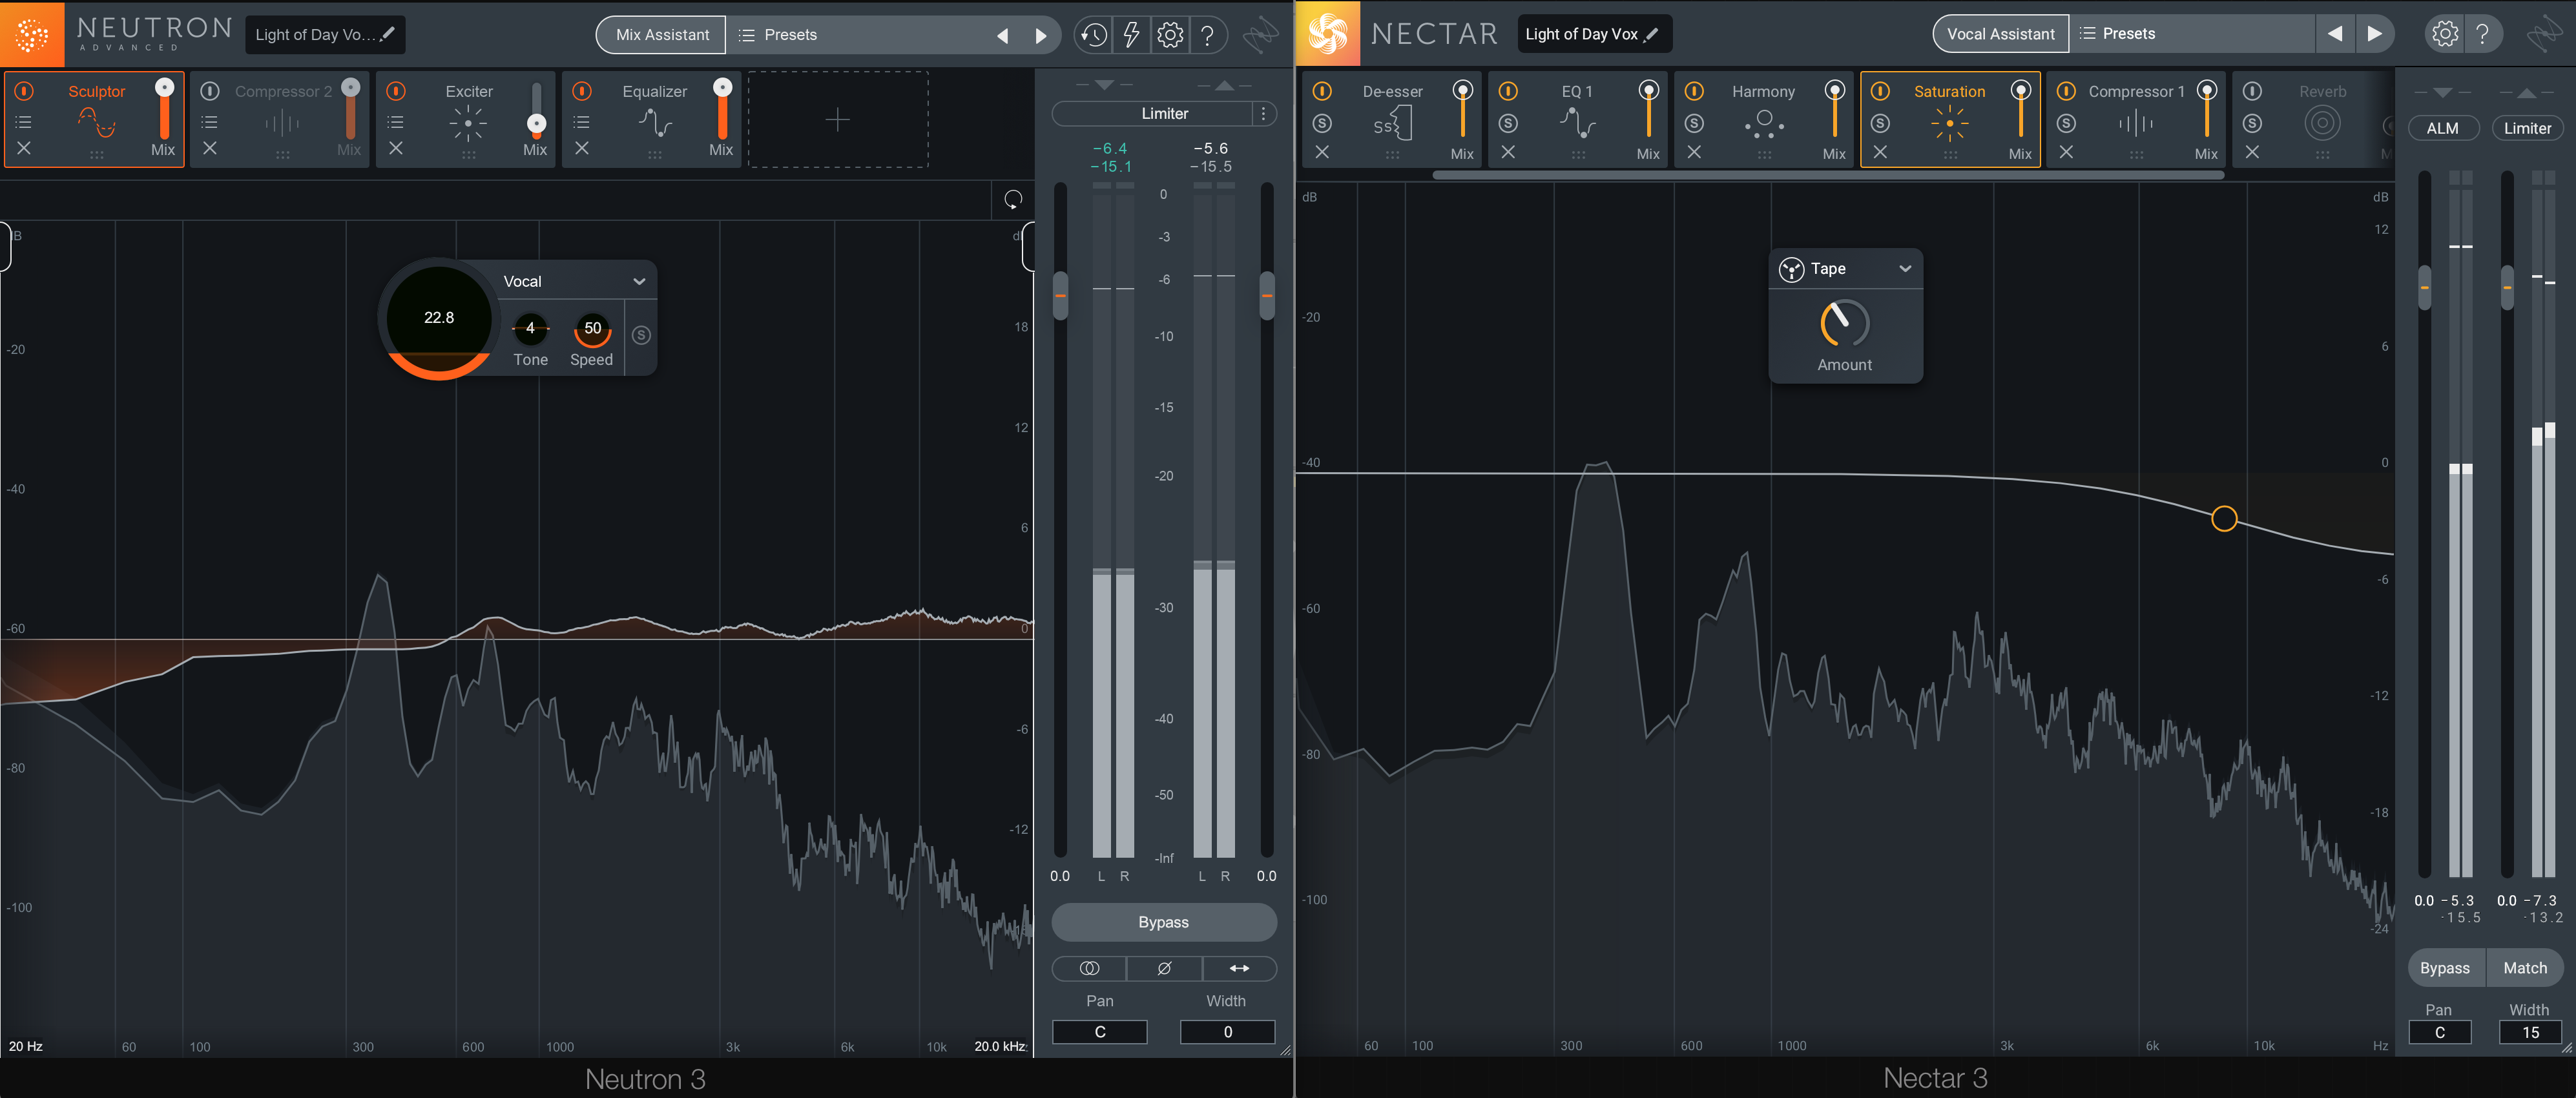Remove Sculptor module with X
The height and width of the screenshot is (1098, 2576).
[24, 148]
